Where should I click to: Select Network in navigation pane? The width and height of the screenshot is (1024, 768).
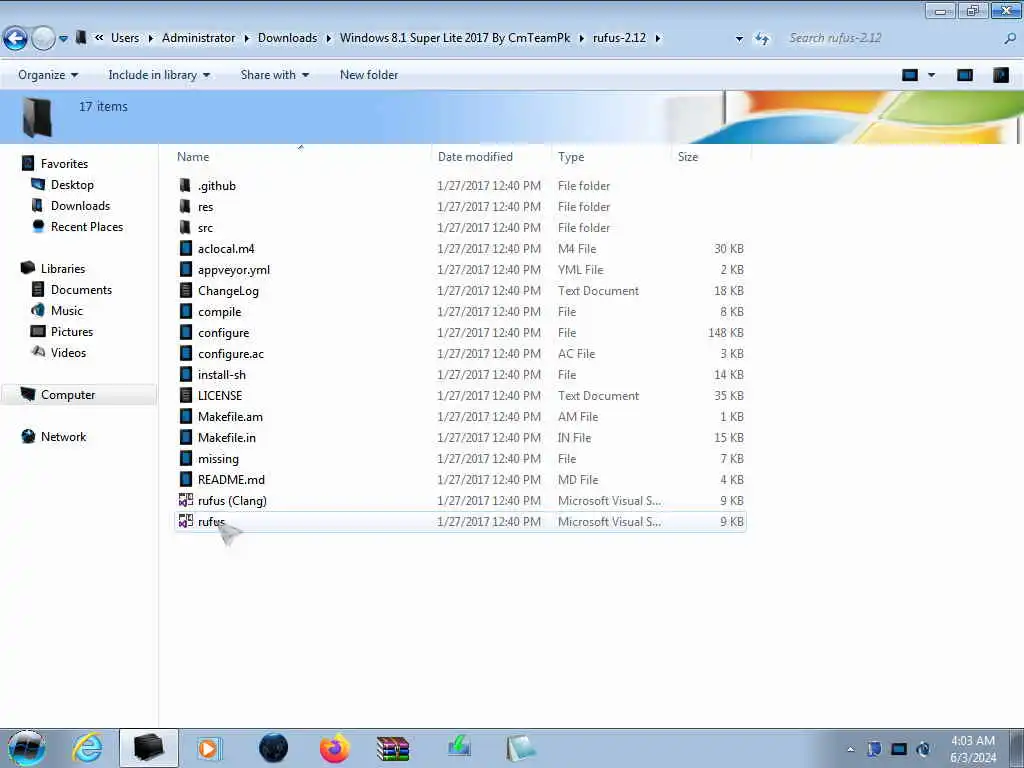pos(63,437)
